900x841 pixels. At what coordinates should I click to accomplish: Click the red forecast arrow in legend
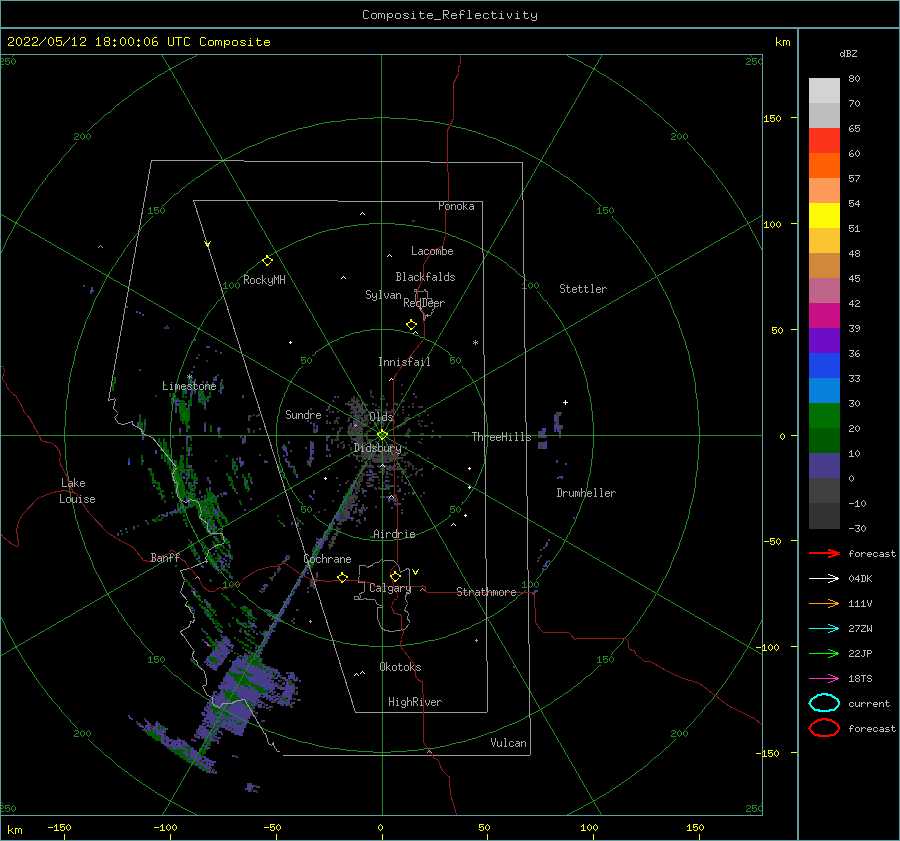824,553
